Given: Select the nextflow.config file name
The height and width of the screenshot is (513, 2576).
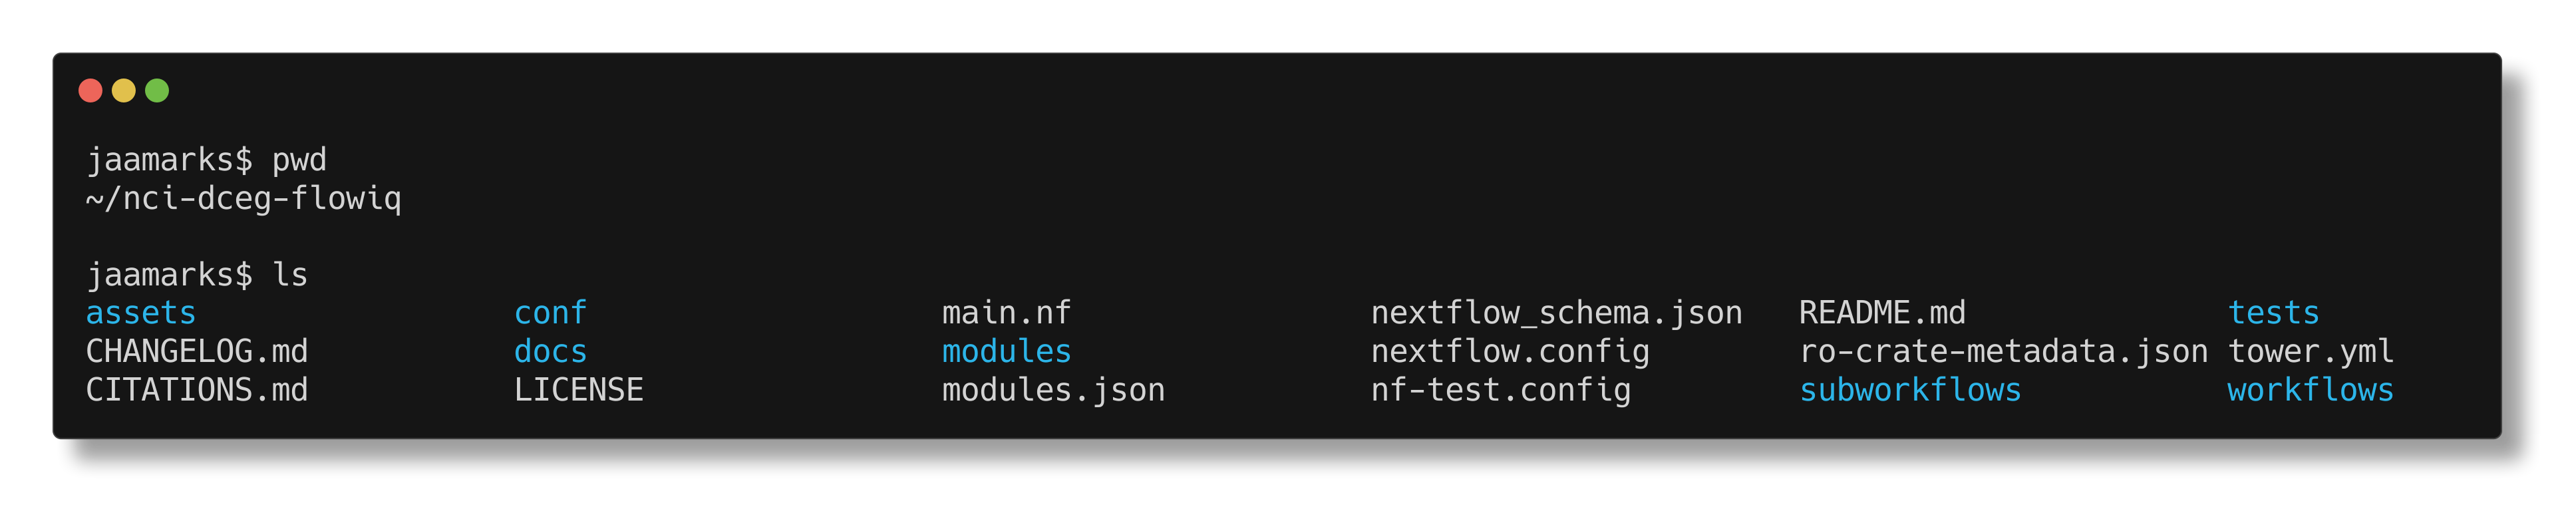Looking at the screenshot, I should click(x=1510, y=351).
